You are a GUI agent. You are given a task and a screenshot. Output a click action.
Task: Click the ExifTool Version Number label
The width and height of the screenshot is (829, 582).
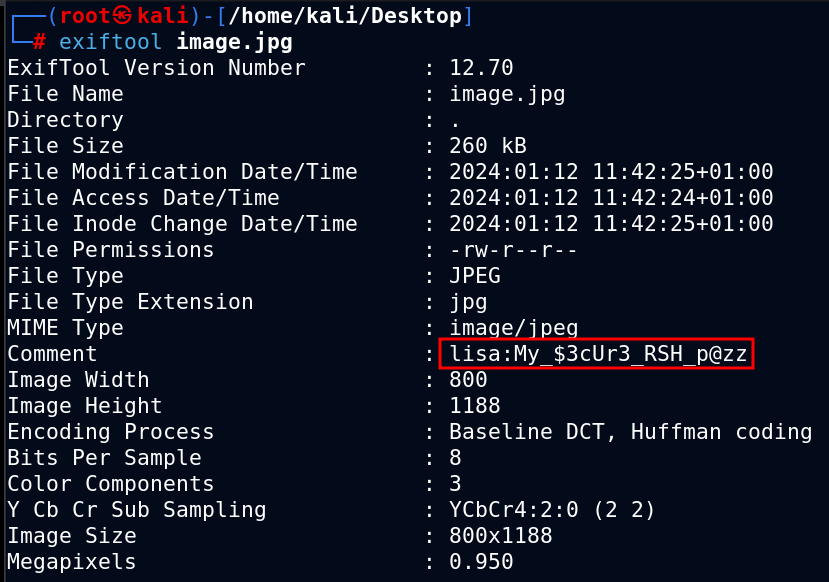(156, 68)
